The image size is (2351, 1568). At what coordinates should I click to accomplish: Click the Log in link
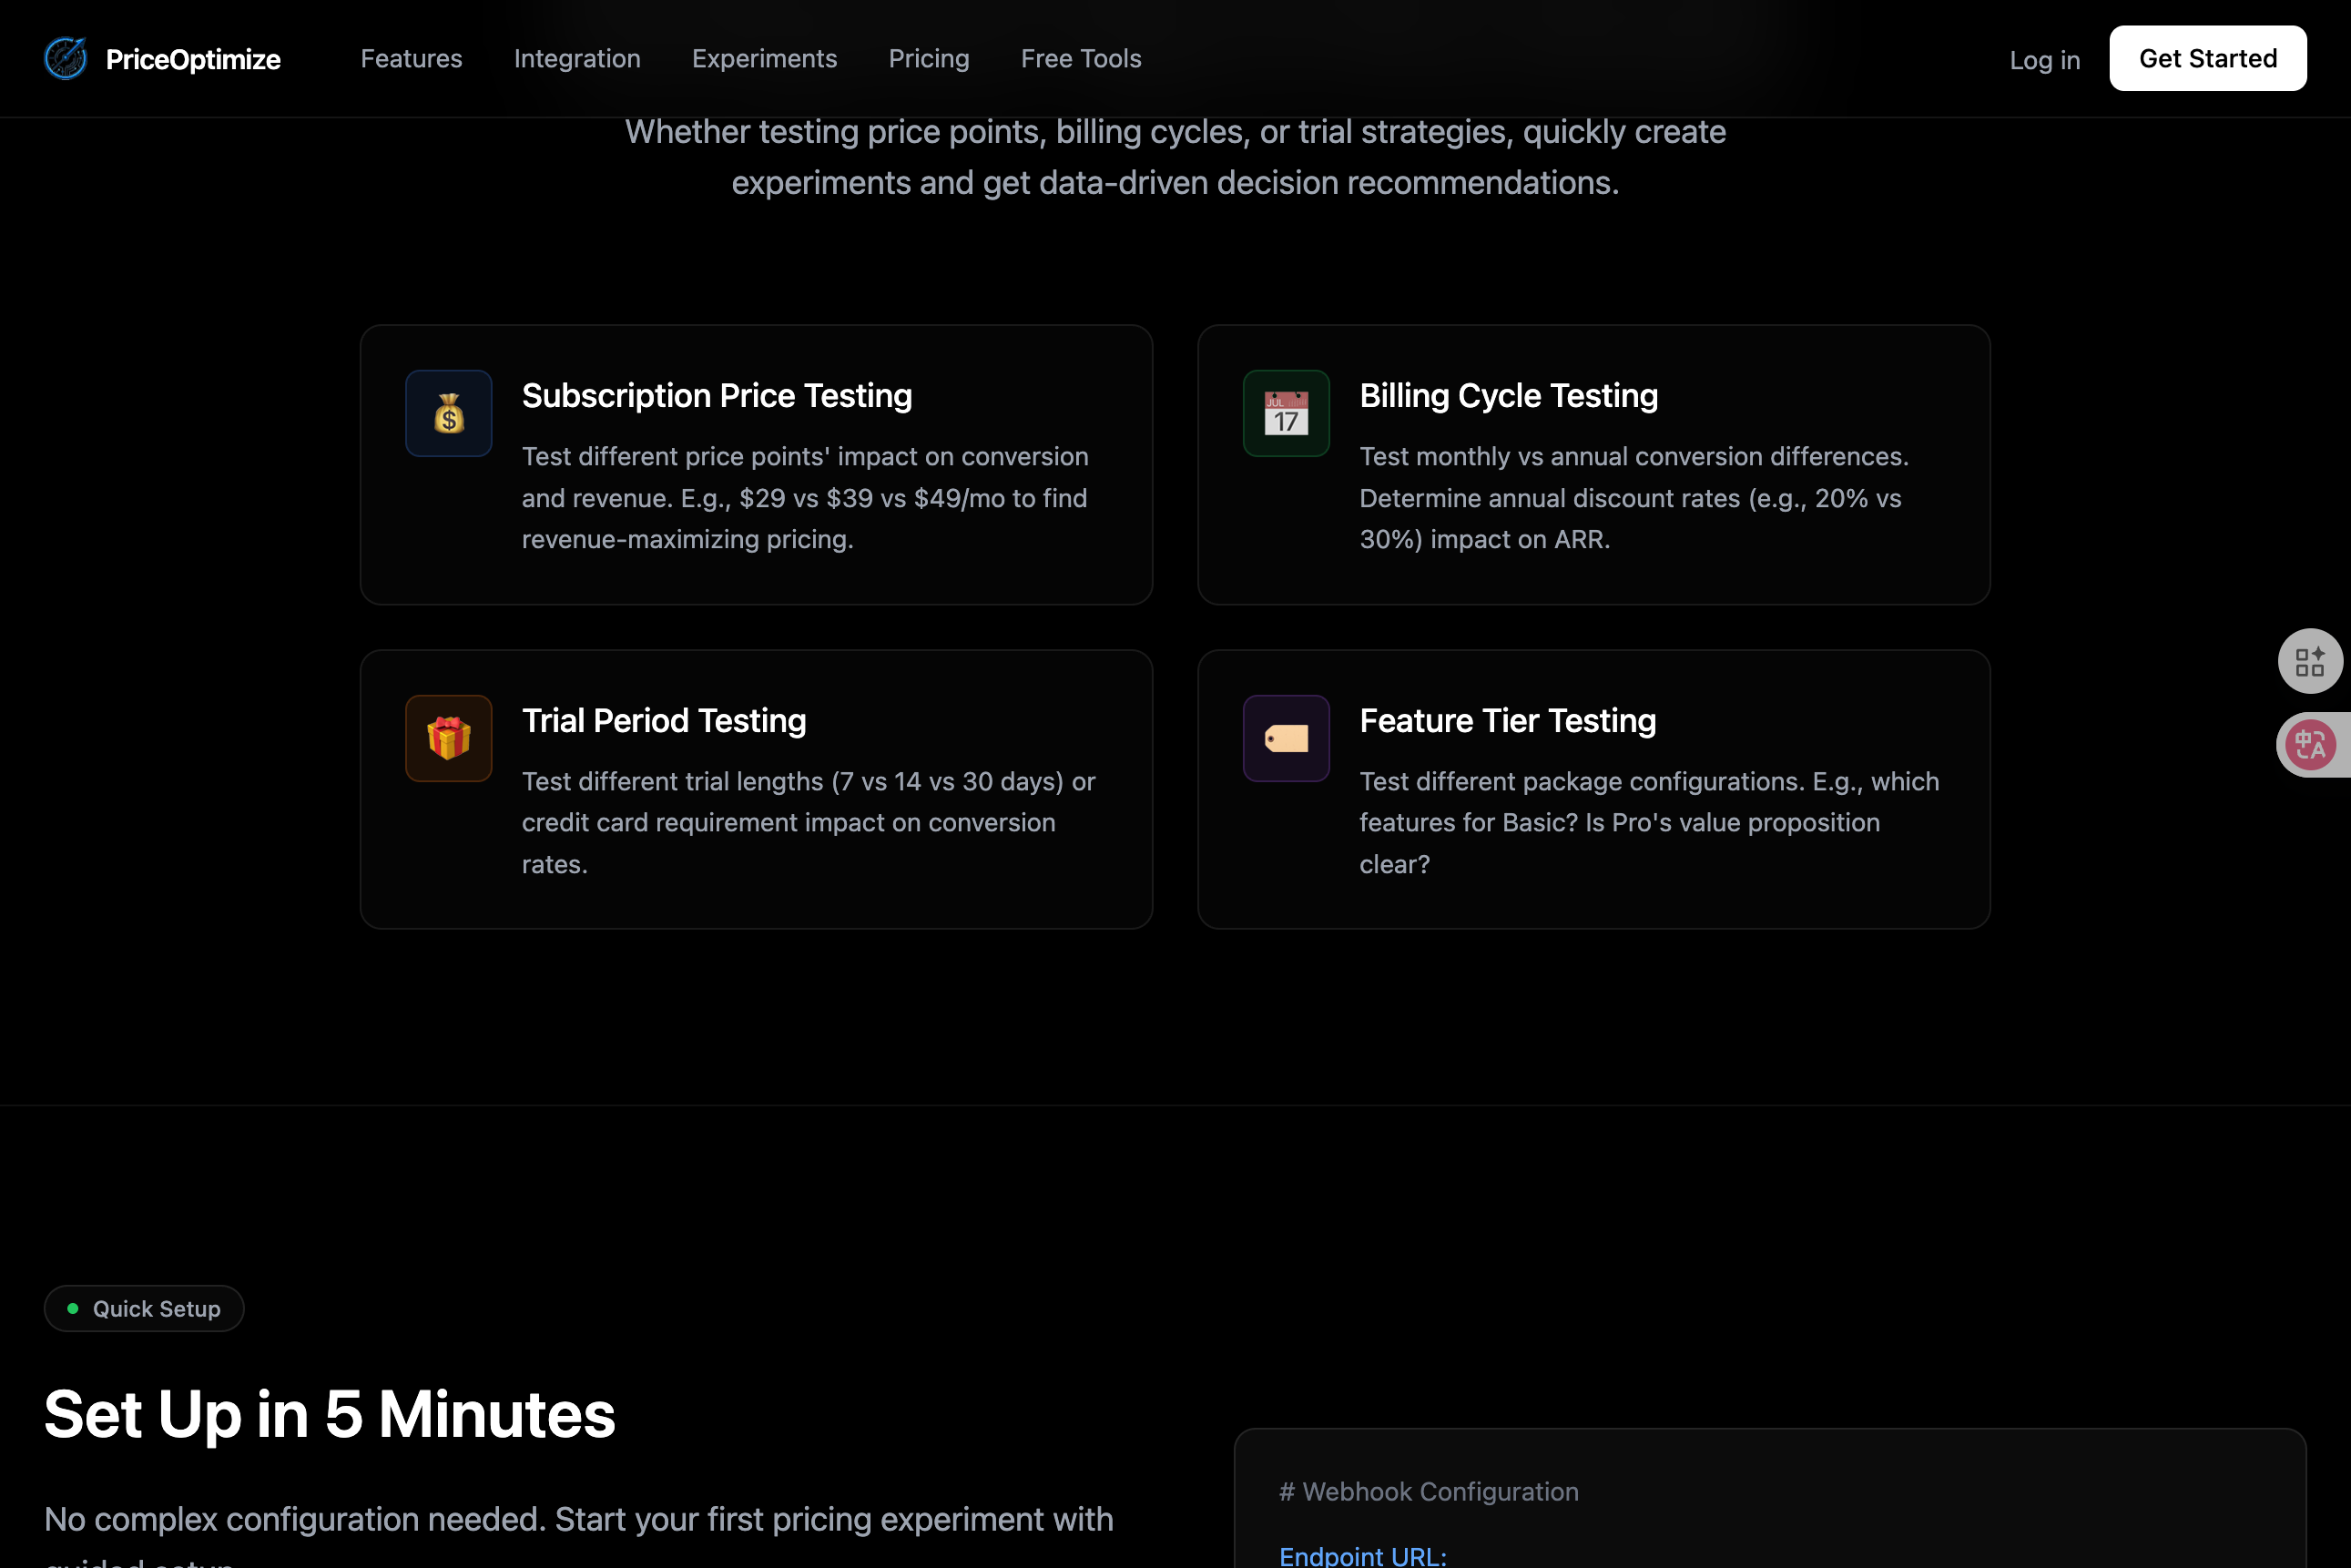(2044, 60)
